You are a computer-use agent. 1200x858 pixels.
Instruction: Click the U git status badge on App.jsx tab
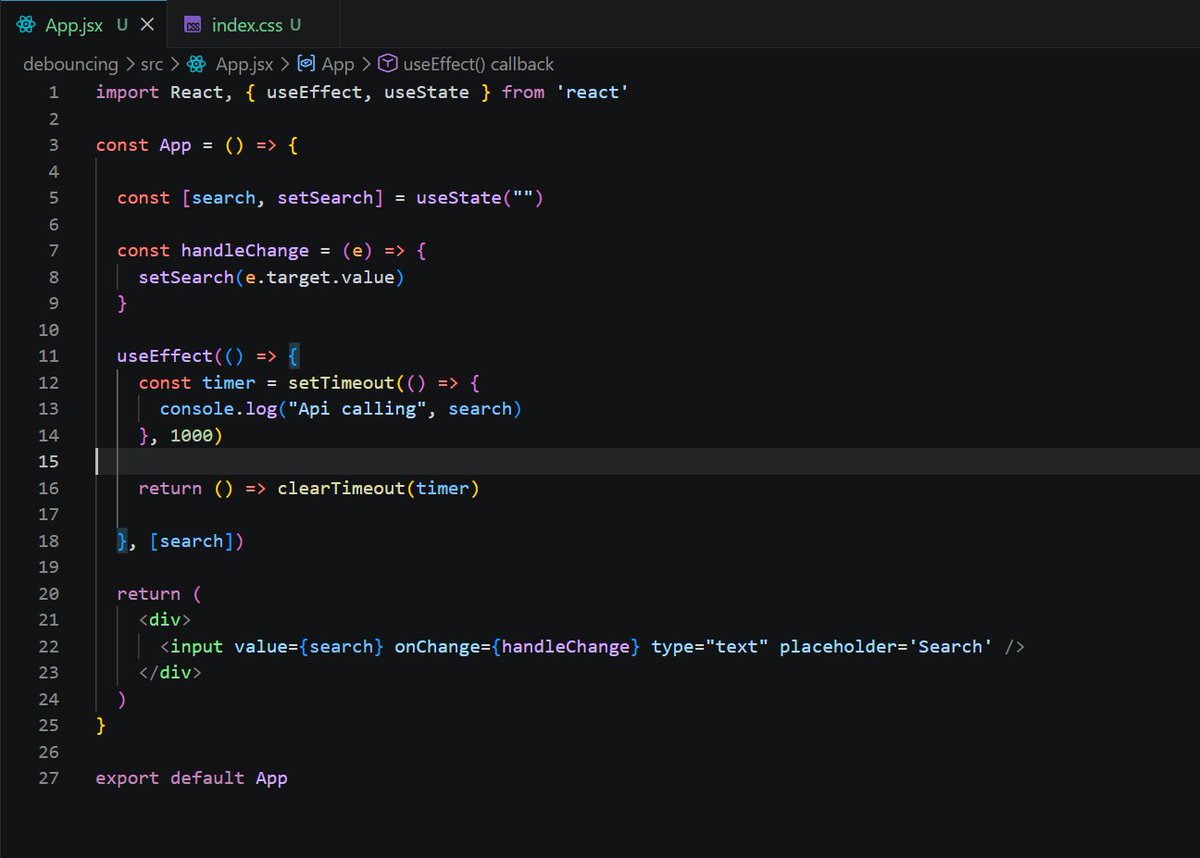tap(122, 25)
